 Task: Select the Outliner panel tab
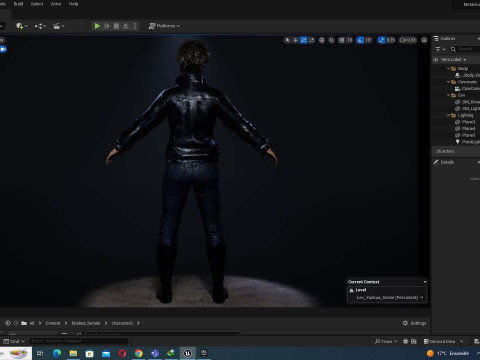pos(445,39)
